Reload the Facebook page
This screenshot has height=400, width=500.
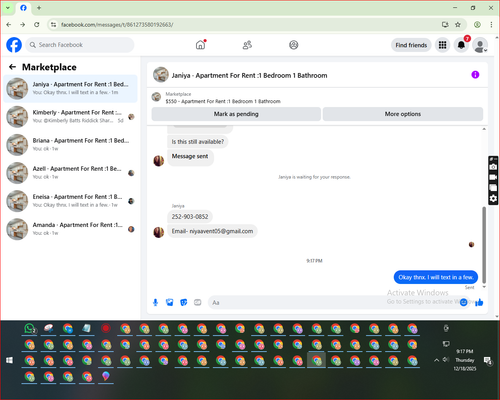(x=37, y=25)
